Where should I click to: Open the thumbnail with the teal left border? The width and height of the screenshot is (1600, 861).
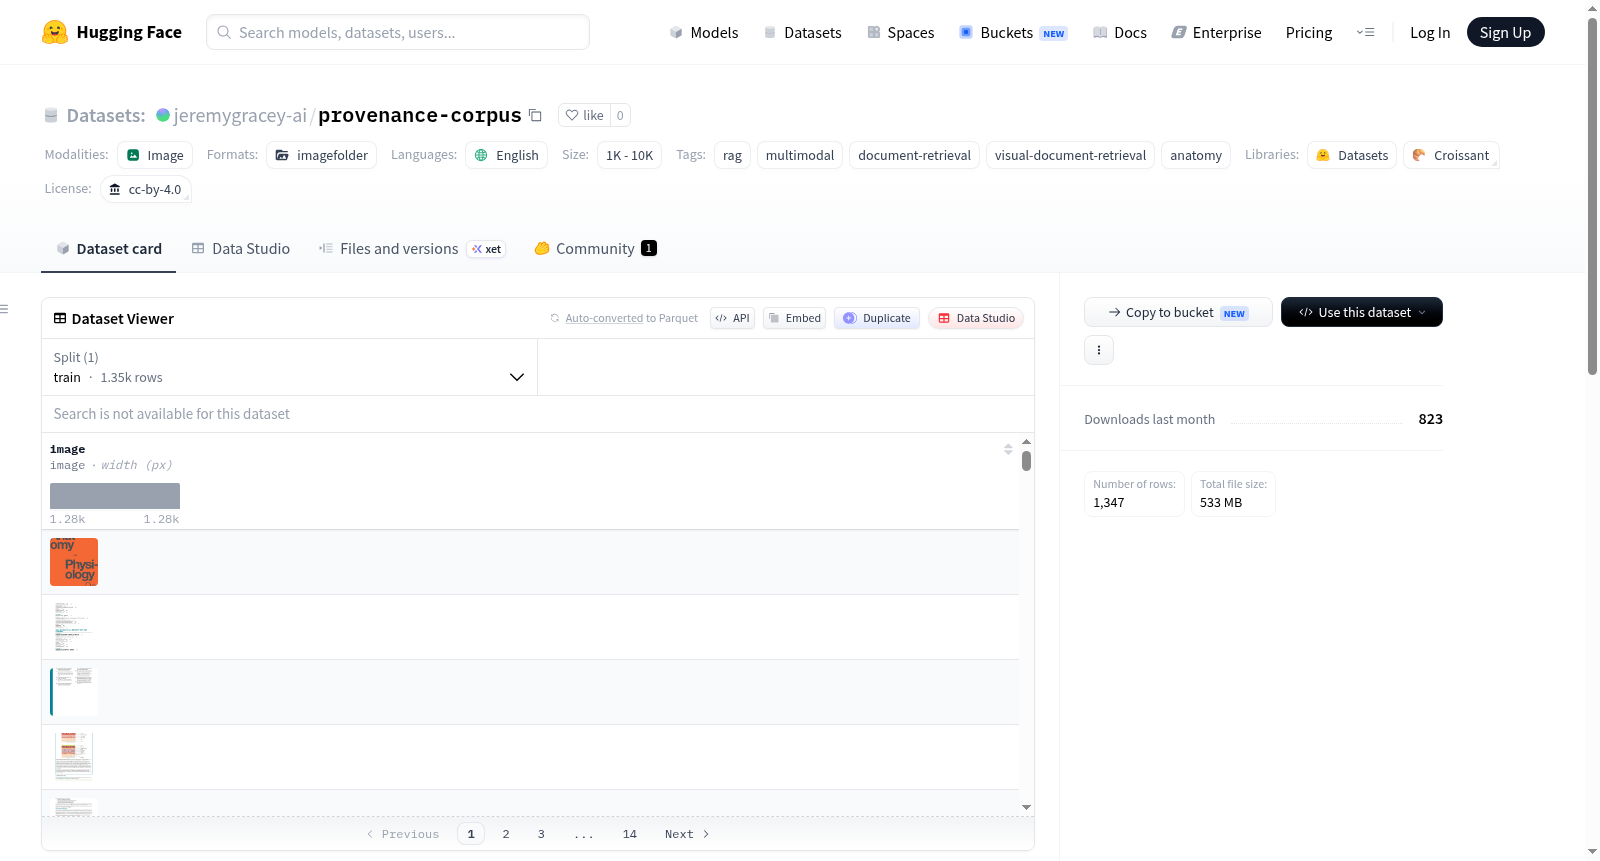[74, 692]
